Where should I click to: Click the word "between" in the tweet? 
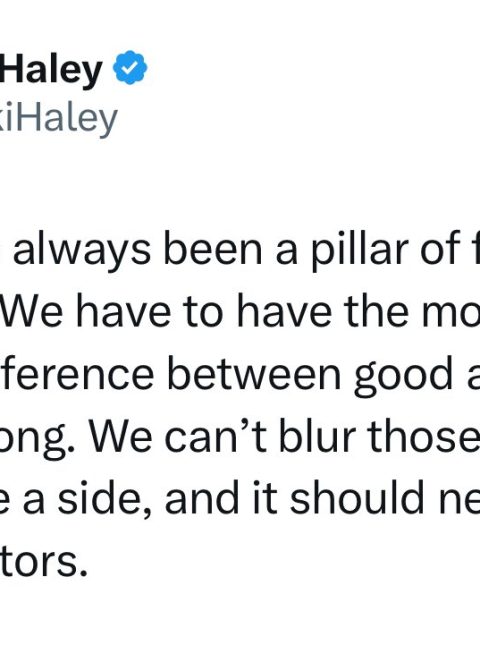(255, 374)
